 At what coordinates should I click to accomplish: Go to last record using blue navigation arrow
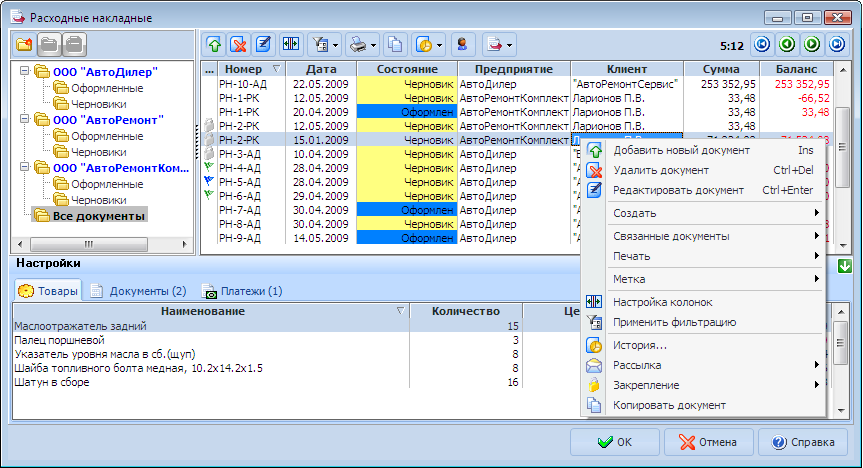836,45
